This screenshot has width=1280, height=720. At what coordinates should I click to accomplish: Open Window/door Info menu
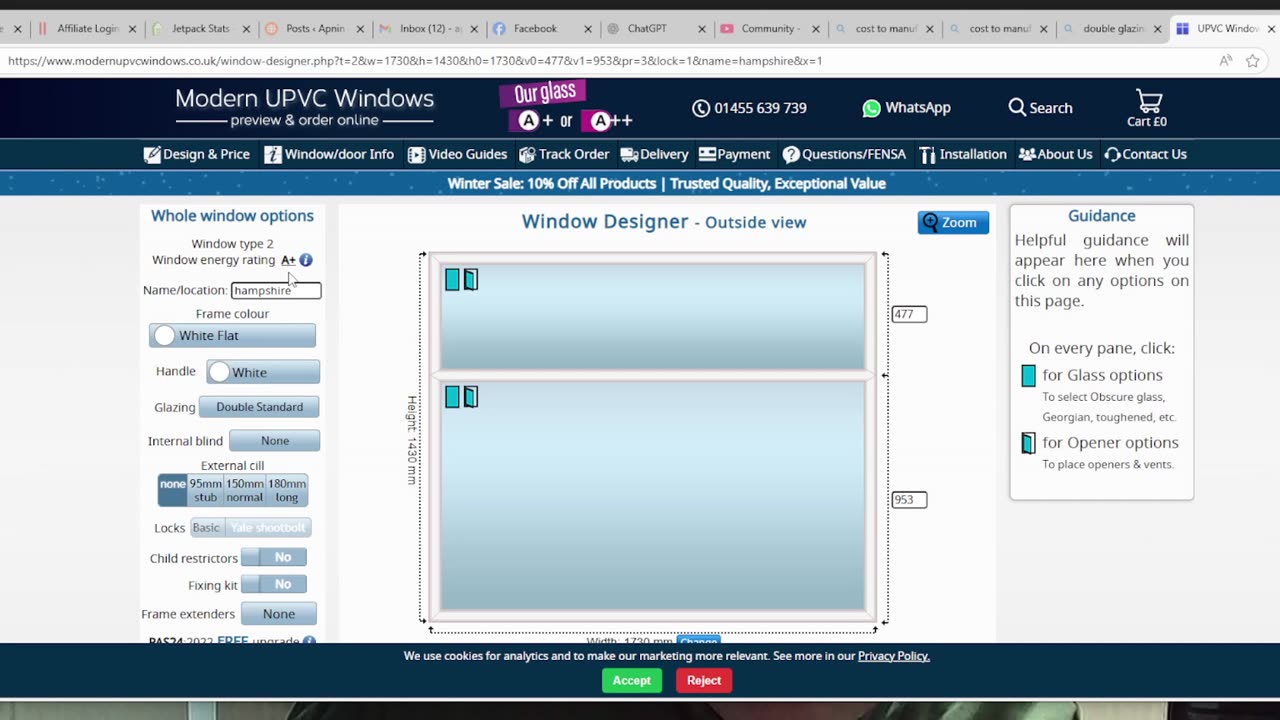(329, 154)
